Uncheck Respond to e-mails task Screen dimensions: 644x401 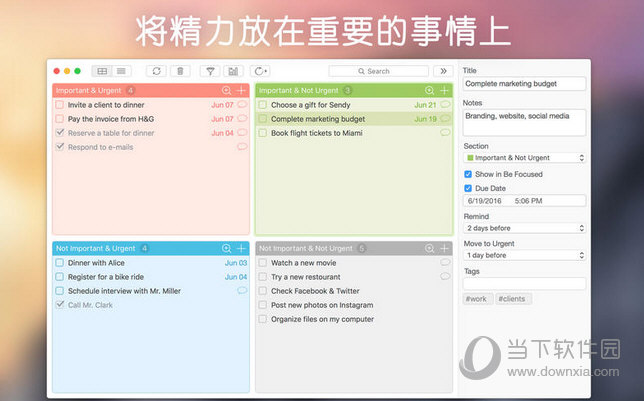(x=60, y=147)
